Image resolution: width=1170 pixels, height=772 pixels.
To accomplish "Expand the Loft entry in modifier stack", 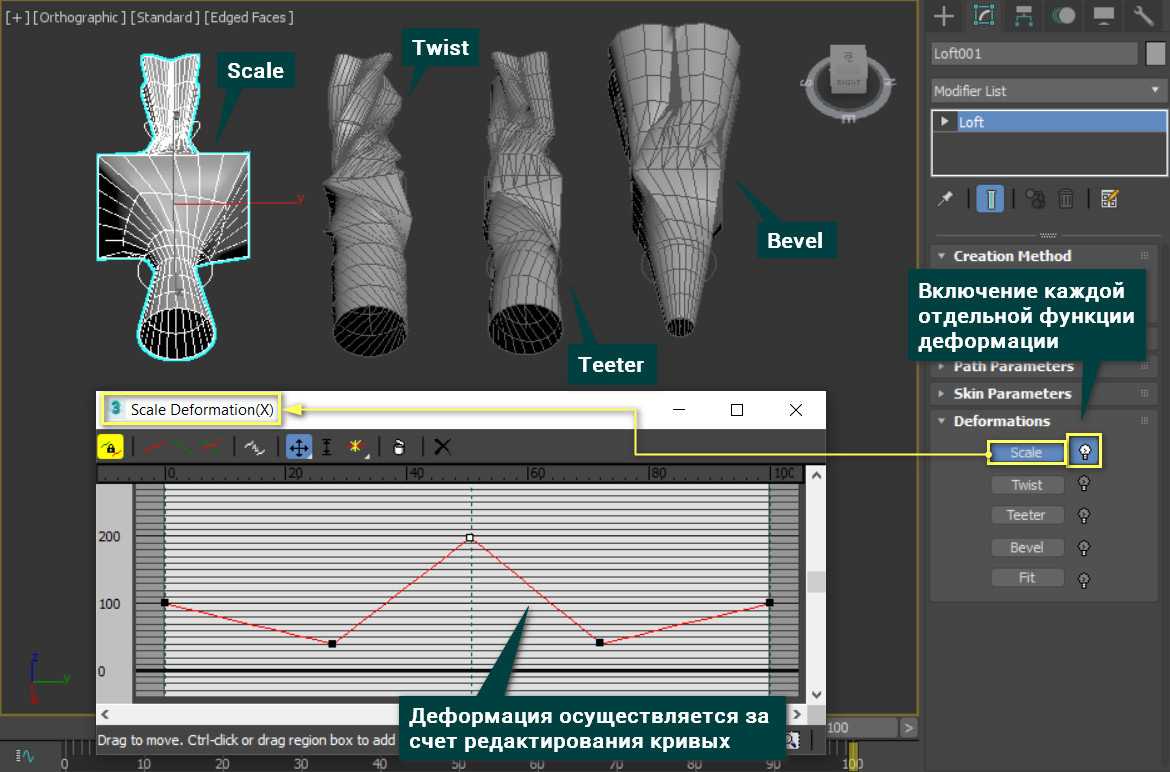I will pyautogui.click(x=944, y=122).
